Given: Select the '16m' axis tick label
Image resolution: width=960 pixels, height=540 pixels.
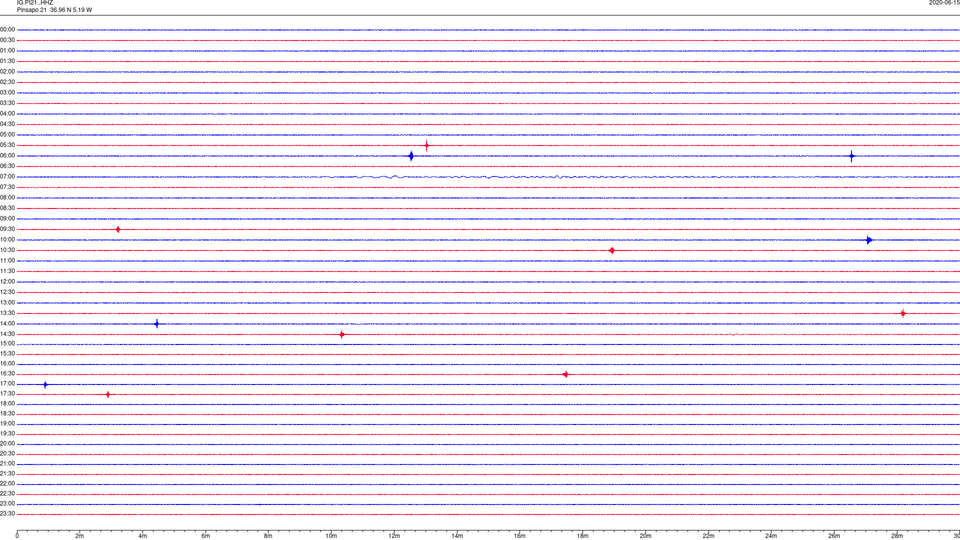Looking at the screenshot, I should (x=520, y=536).
